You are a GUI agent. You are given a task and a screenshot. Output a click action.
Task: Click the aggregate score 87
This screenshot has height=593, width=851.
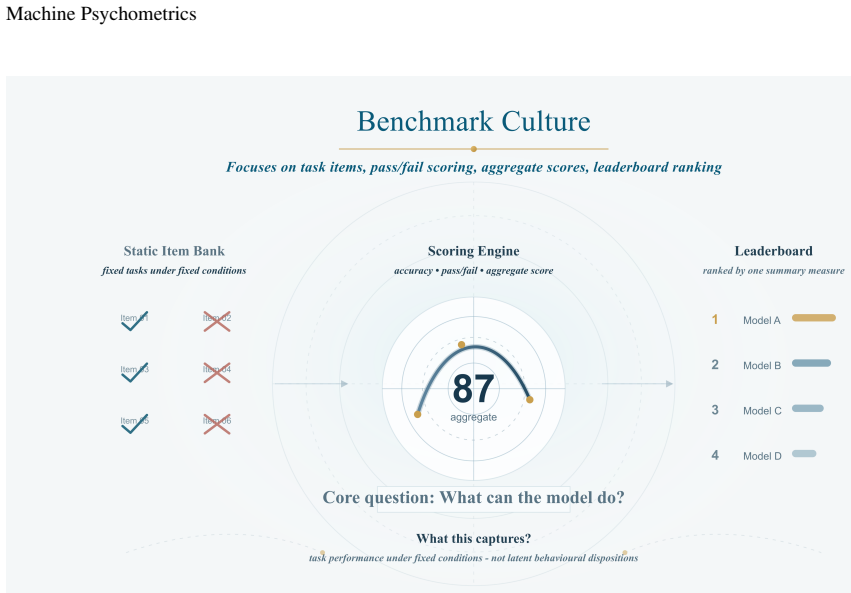[473, 388]
